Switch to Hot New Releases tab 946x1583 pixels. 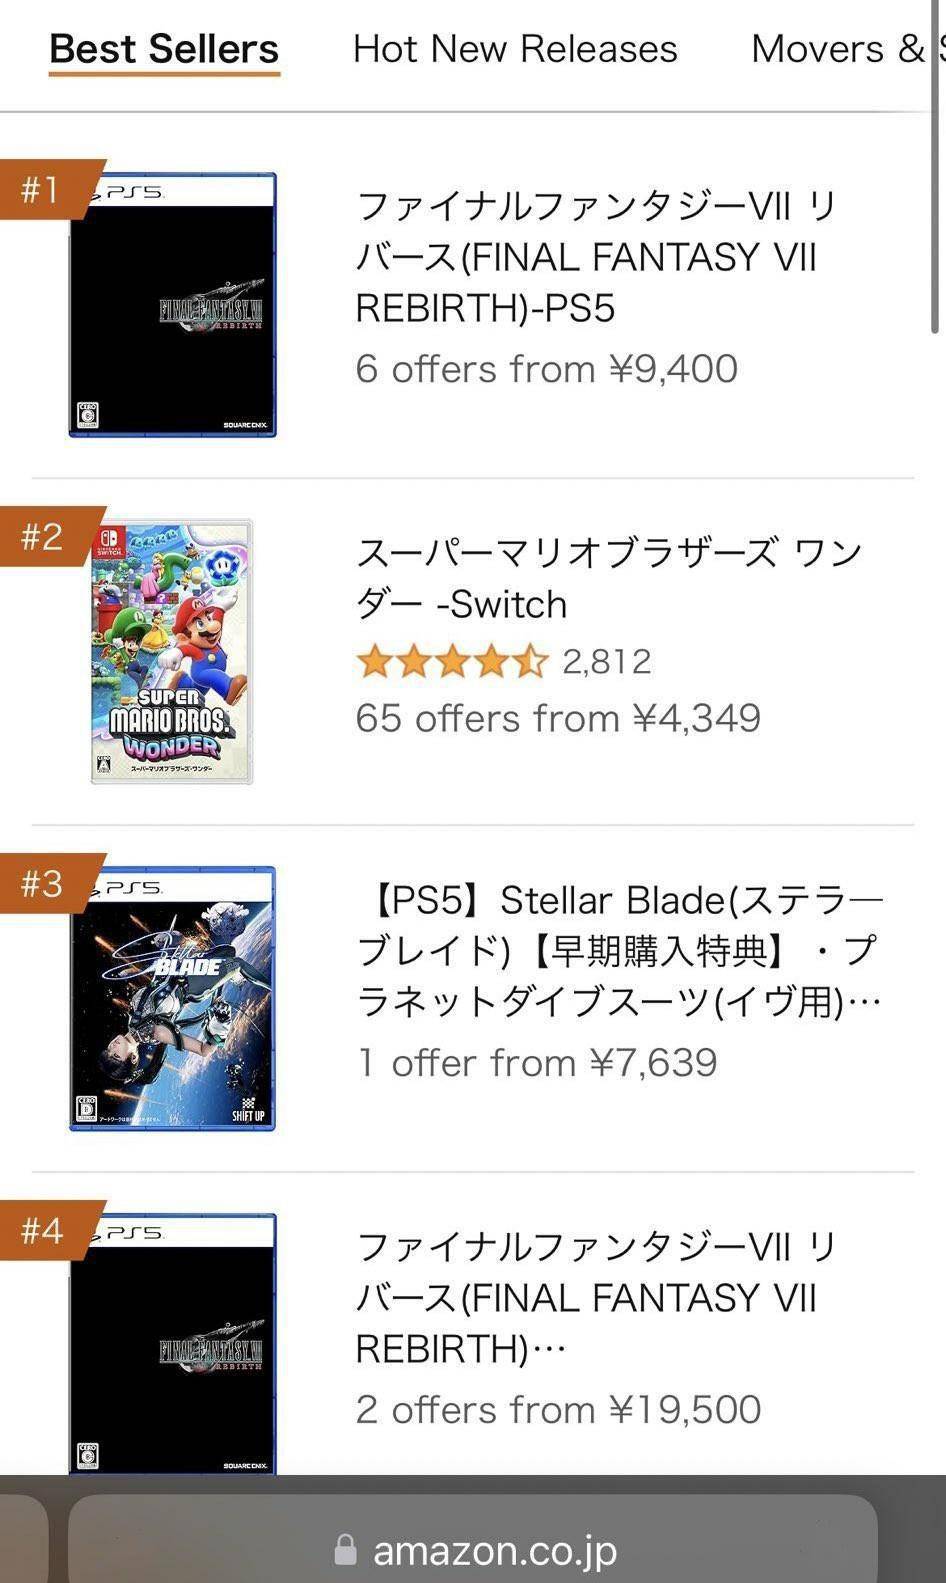click(515, 49)
